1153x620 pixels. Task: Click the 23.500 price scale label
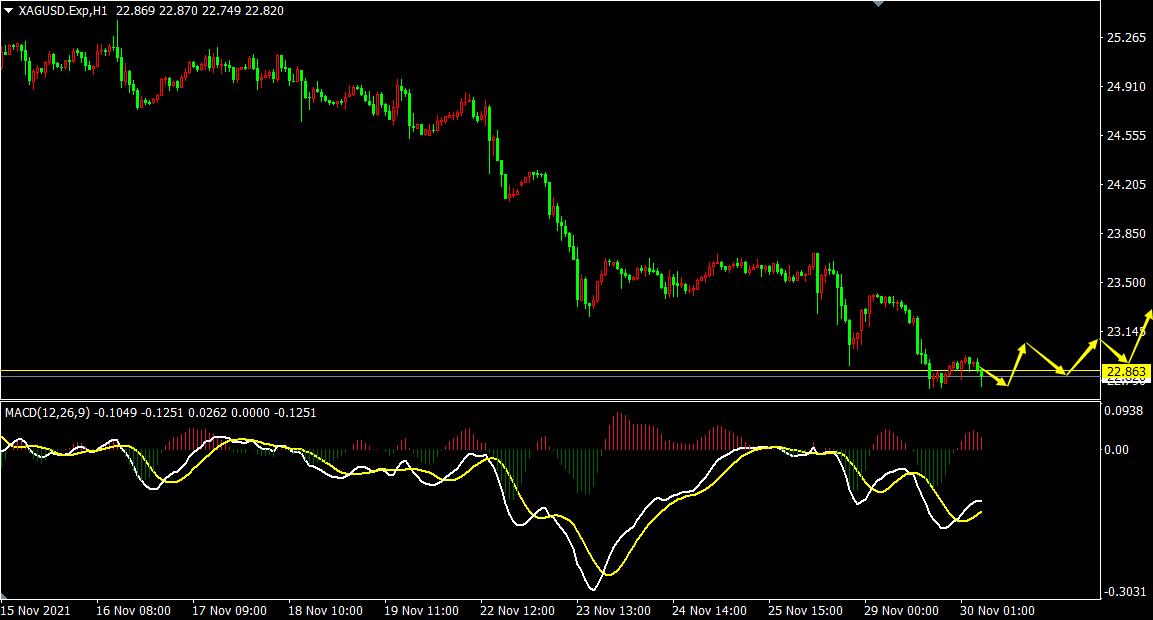pos(1126,283)
